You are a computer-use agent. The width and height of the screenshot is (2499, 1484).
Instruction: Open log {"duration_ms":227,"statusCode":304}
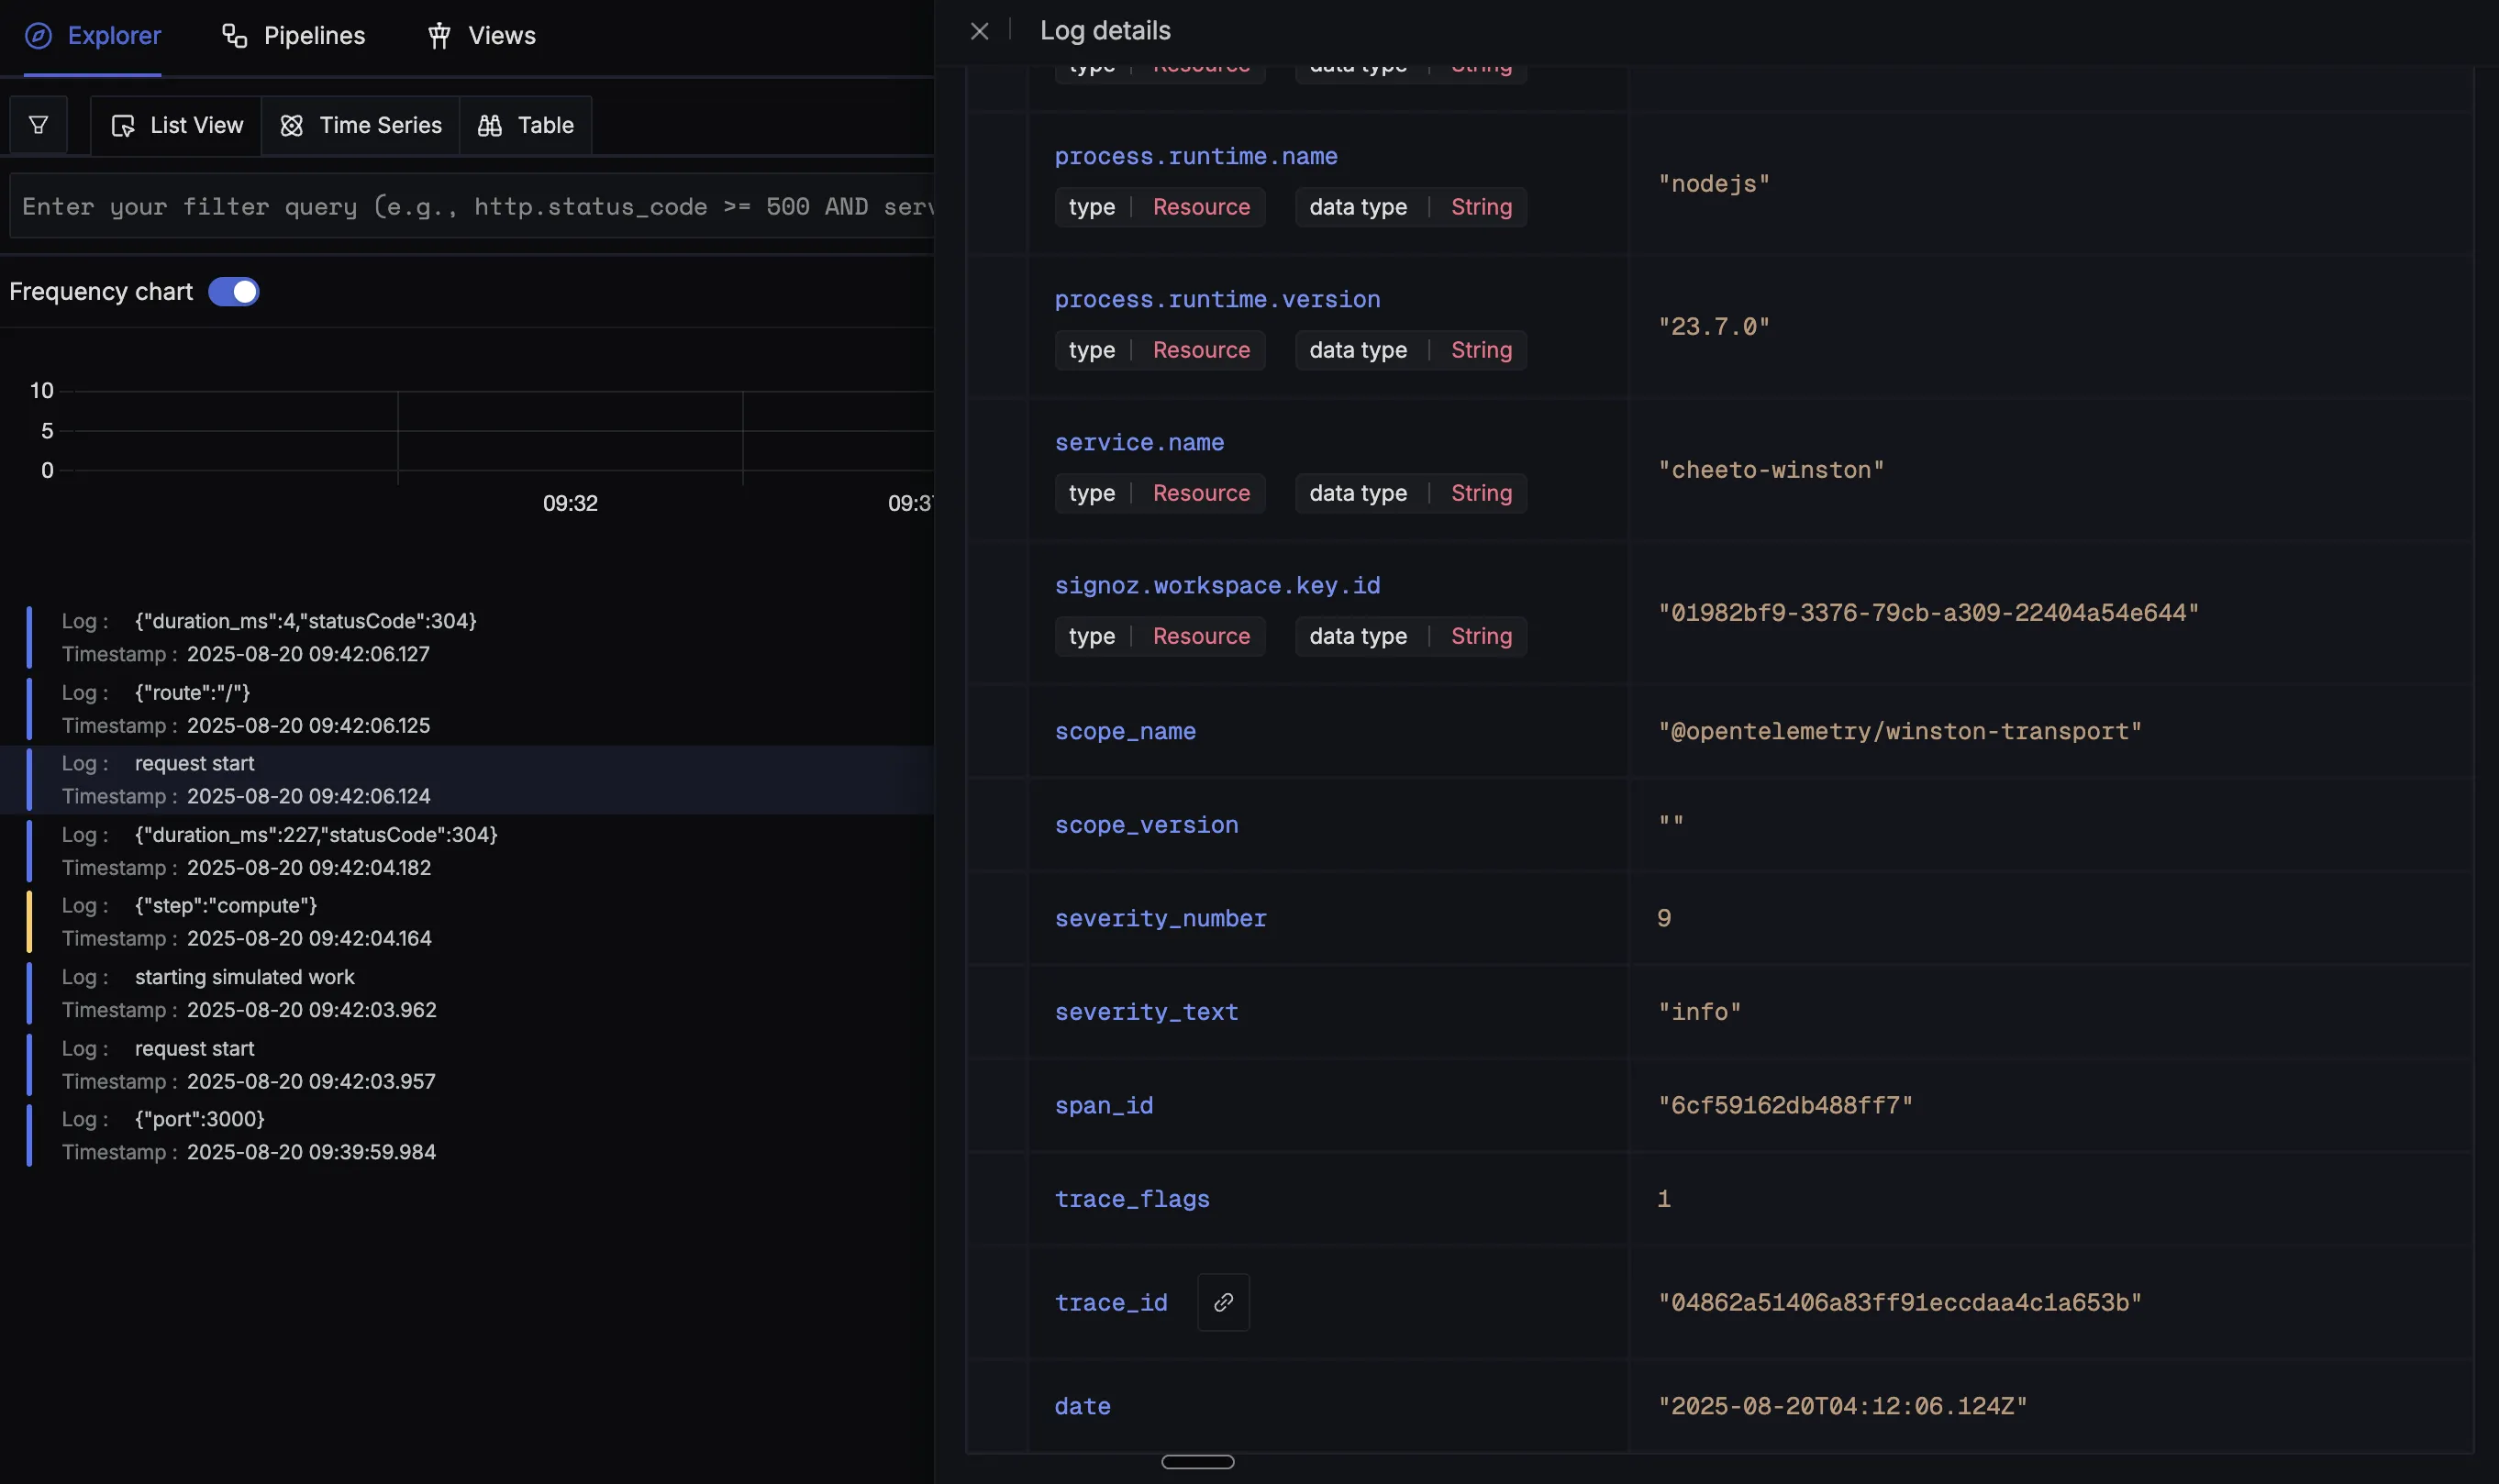[467, 850]
